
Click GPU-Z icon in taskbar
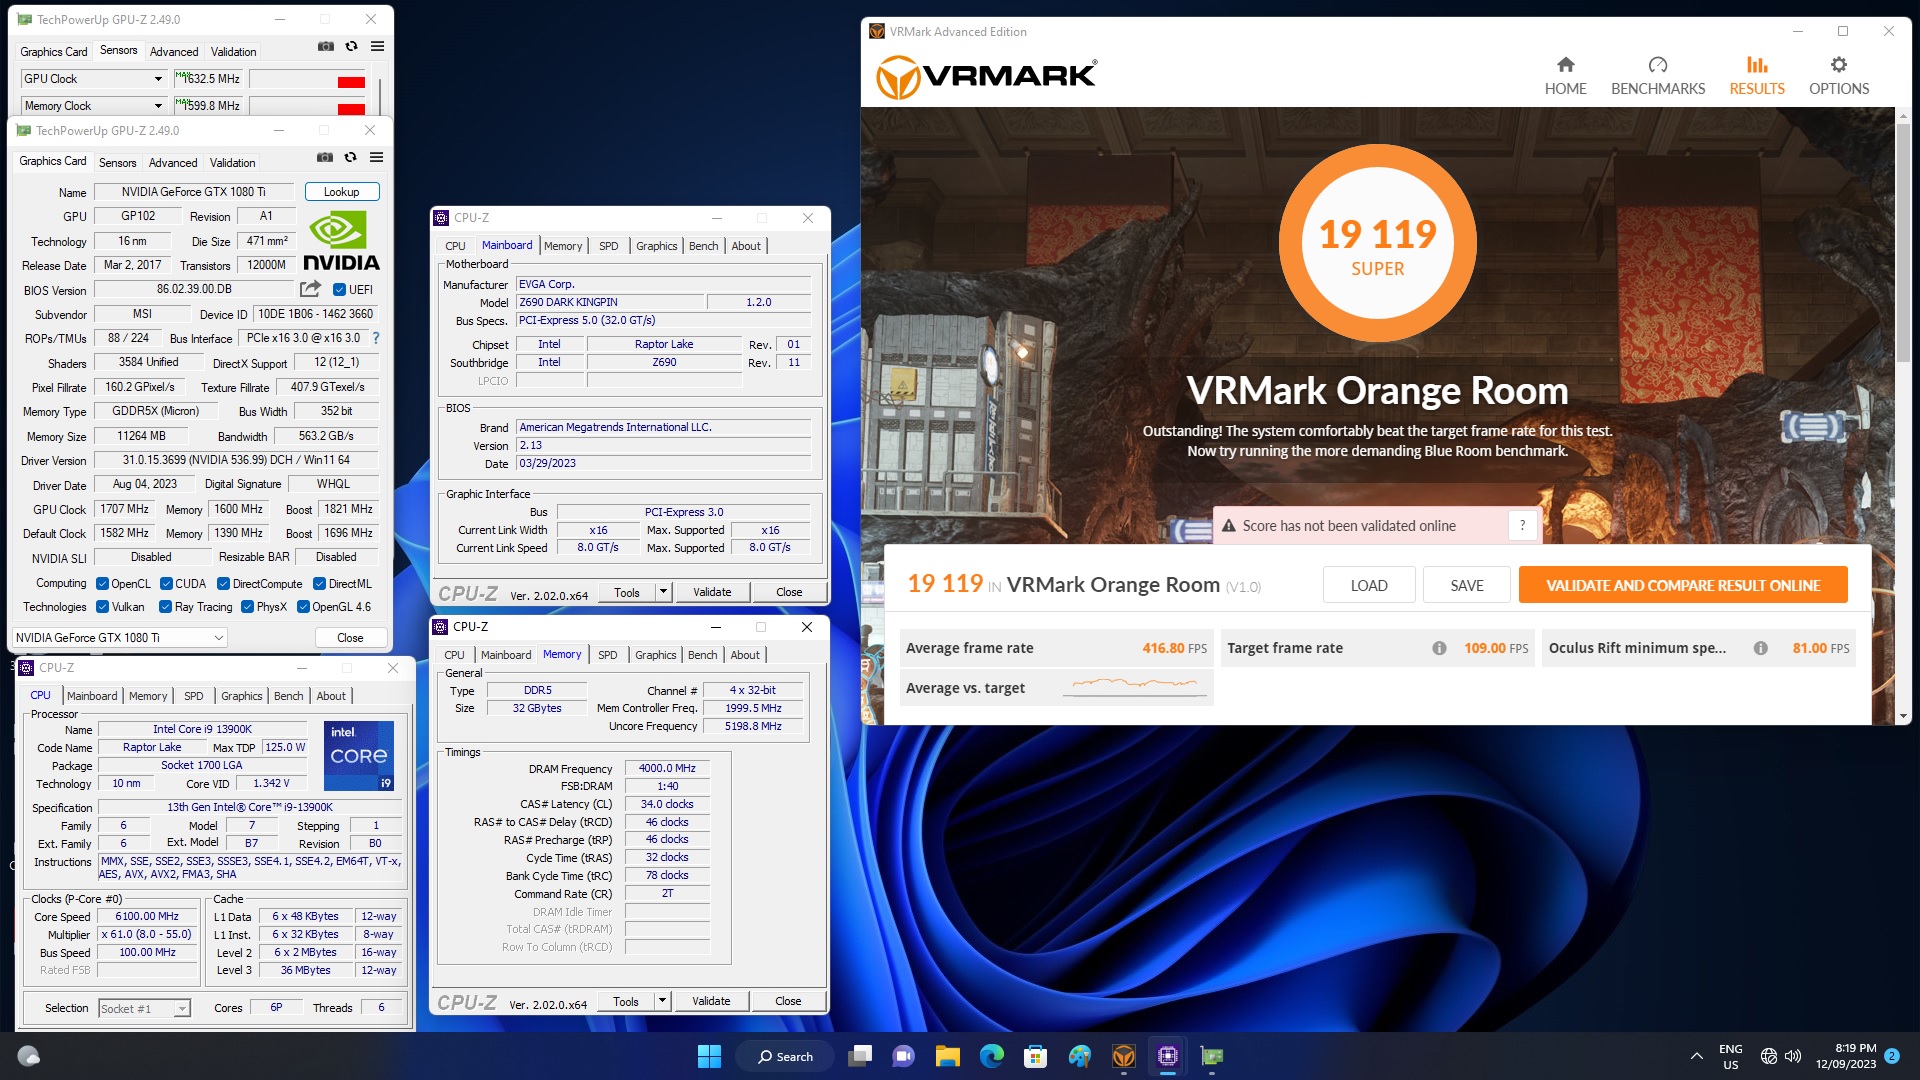(x=1211, y=1056)
